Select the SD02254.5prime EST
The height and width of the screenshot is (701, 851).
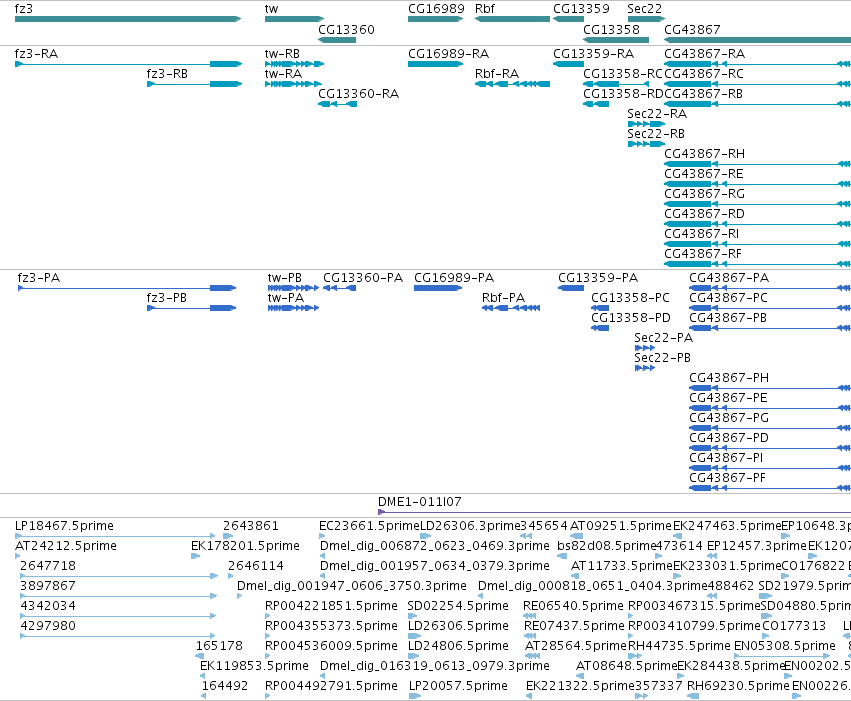412,616
